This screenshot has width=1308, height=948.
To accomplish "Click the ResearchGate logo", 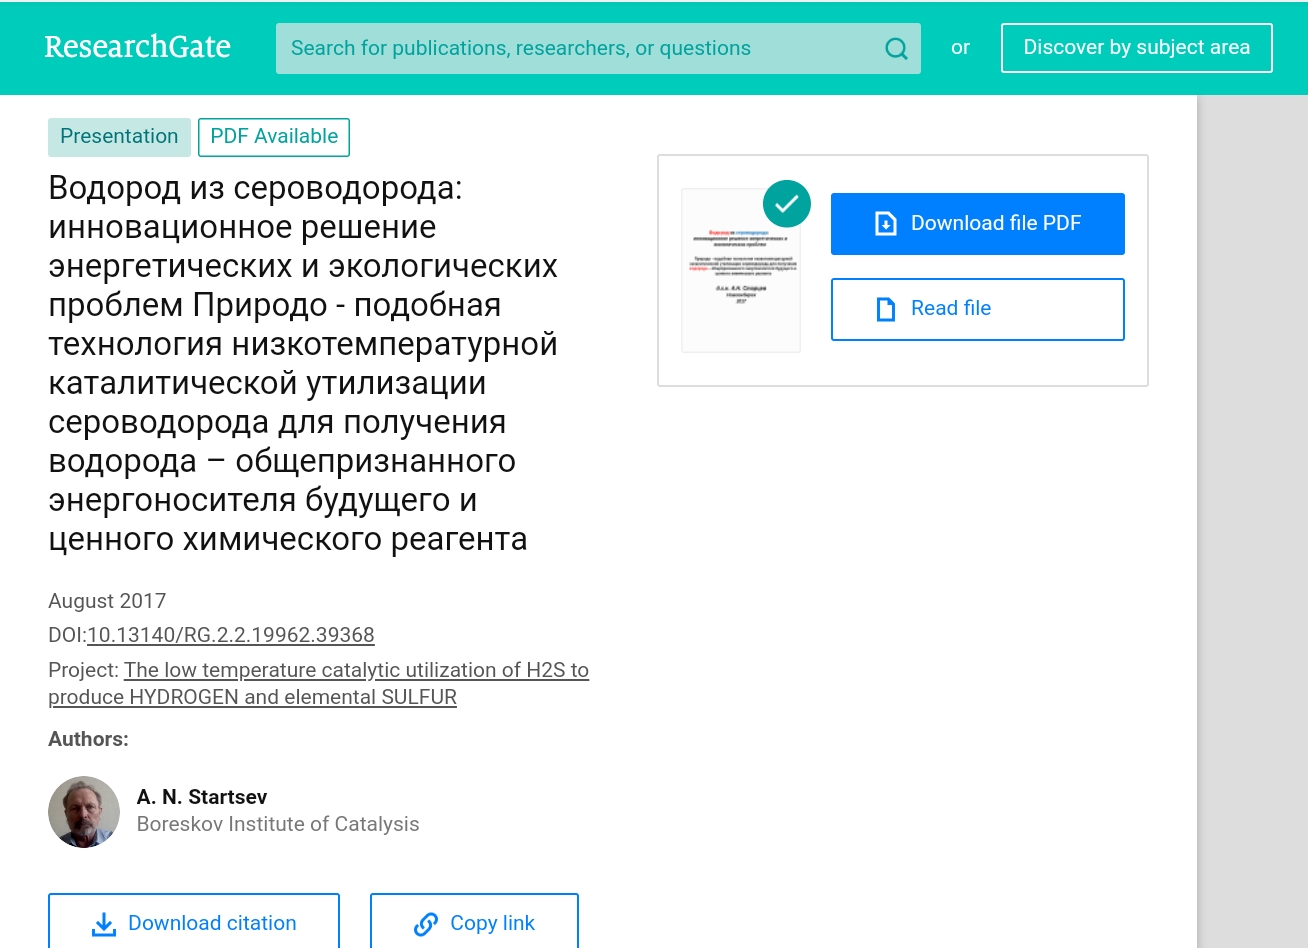I will 137,47.
